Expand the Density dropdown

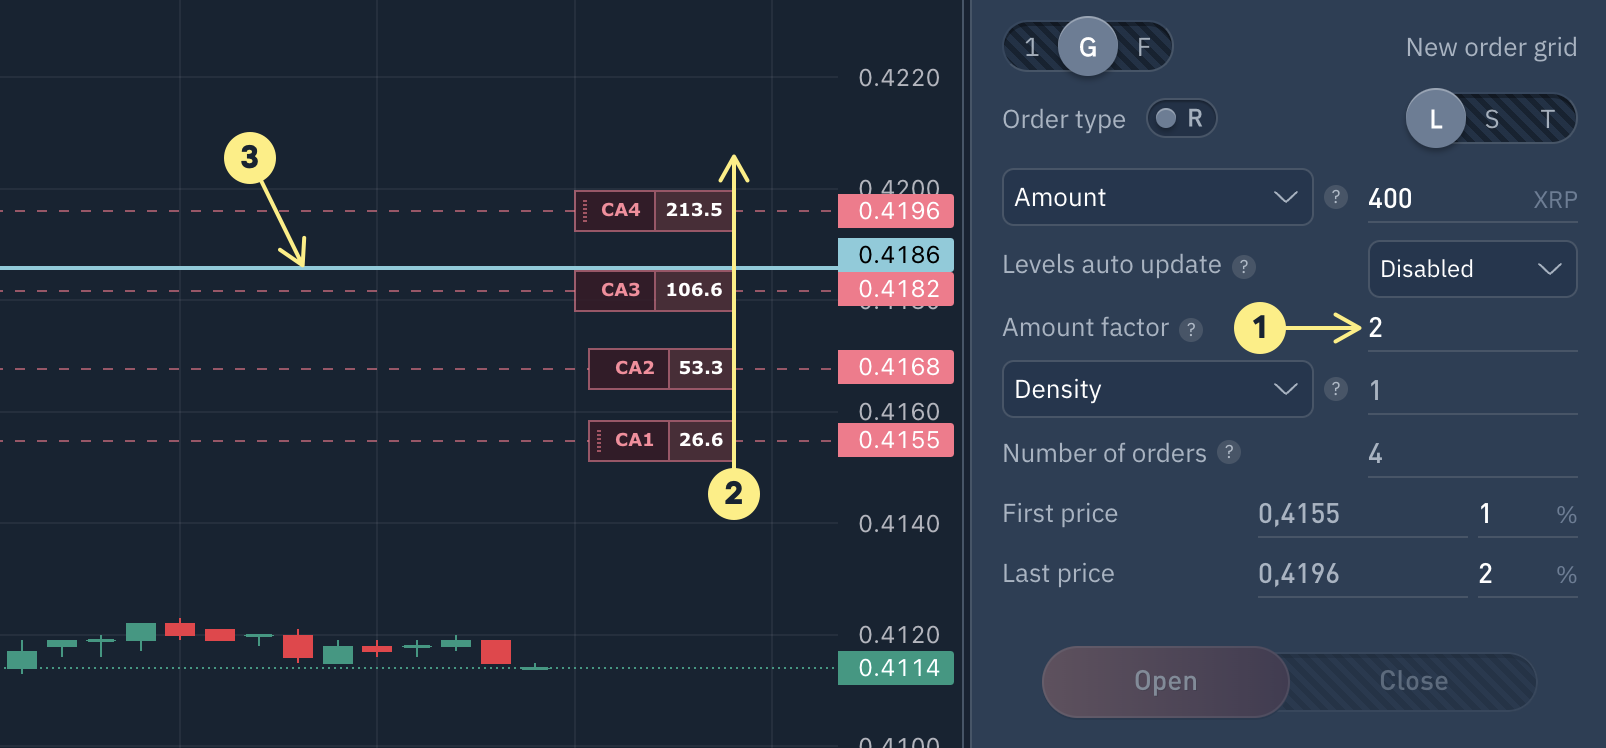[x=1157, y=389]
